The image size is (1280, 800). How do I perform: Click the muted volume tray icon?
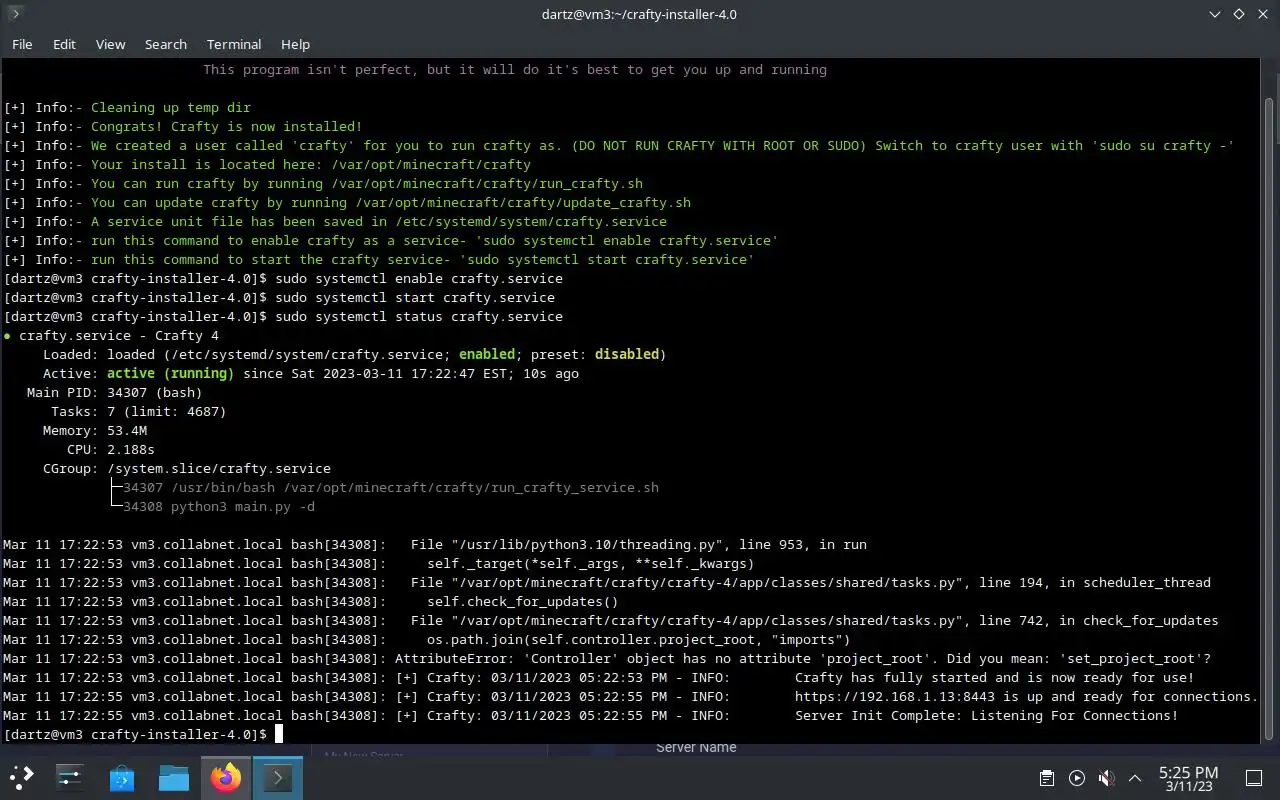tap(1106, 778)
